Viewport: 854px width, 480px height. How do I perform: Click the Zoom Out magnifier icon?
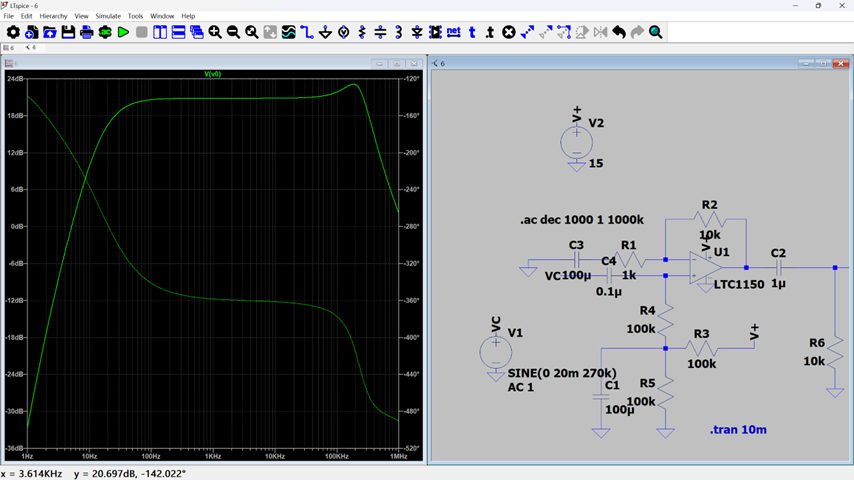[x=234, y=32]
